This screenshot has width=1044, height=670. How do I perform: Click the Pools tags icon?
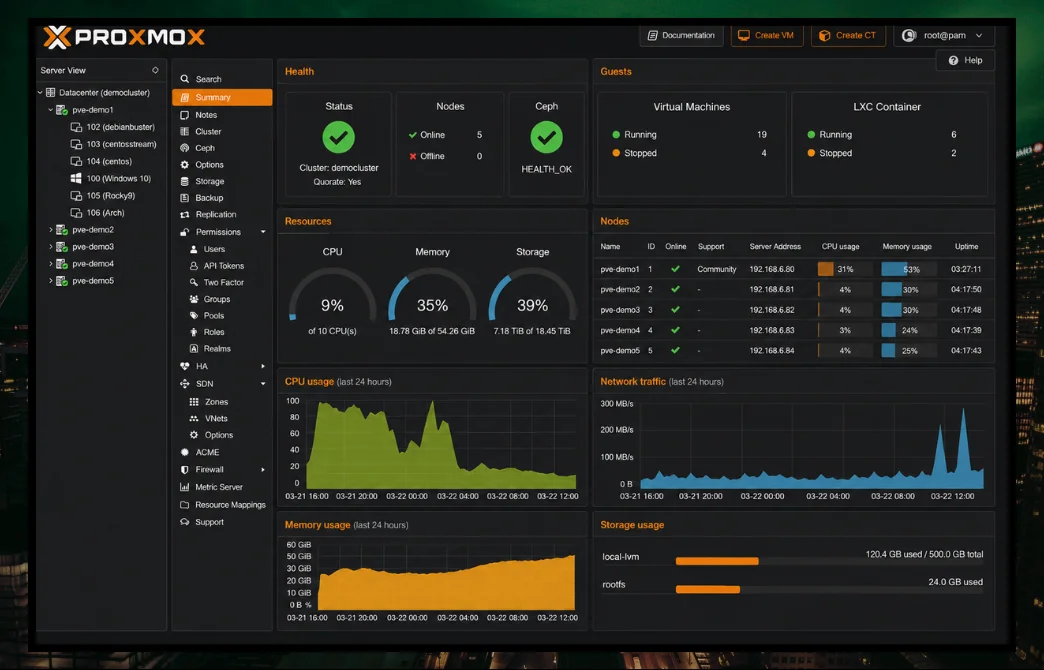pos(194,316)
